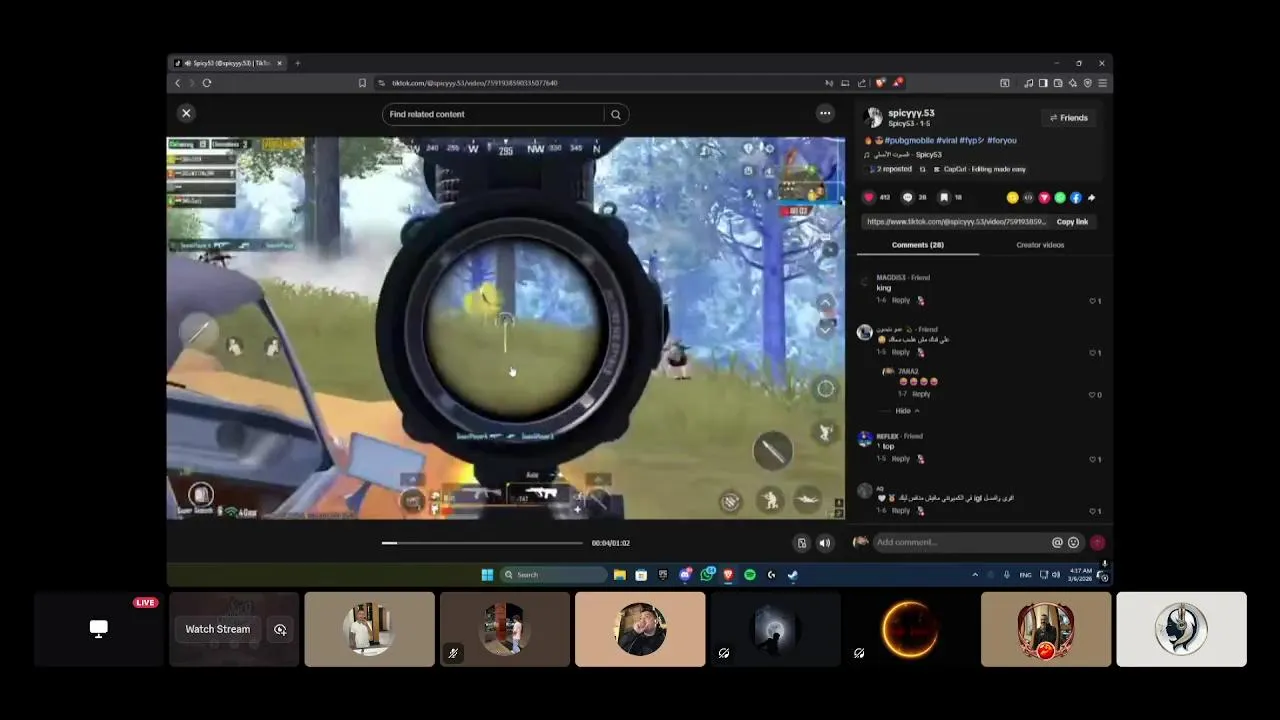The height and width of the screenshot is (720, 1280).
Task: Bookmark the video with the favorites icon
Action: click(x=943, y=197)
